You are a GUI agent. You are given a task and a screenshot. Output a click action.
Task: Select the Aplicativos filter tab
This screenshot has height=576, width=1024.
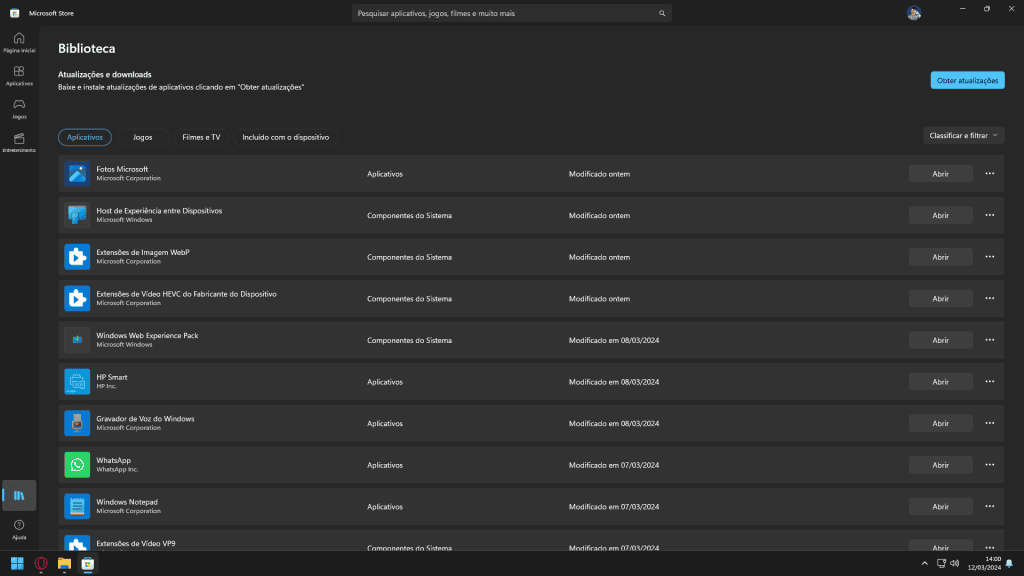[x=85, y=137]
